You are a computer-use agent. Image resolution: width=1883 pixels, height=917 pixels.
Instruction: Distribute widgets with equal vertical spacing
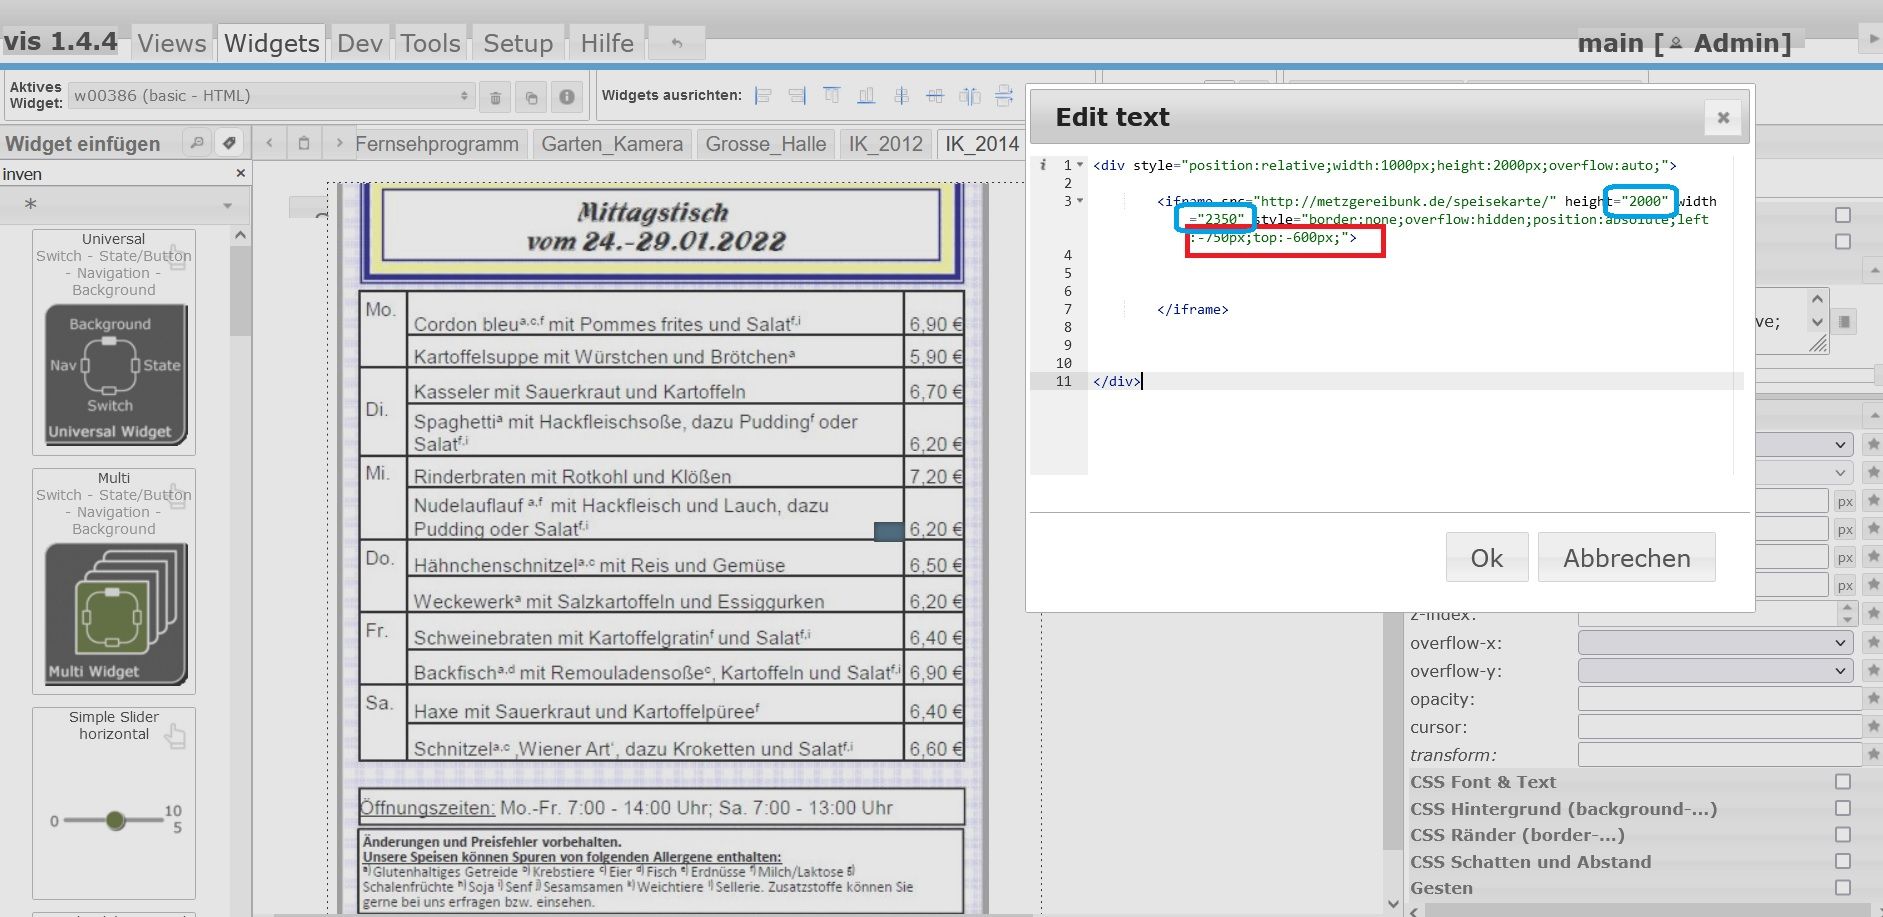tap(1004, 96)
